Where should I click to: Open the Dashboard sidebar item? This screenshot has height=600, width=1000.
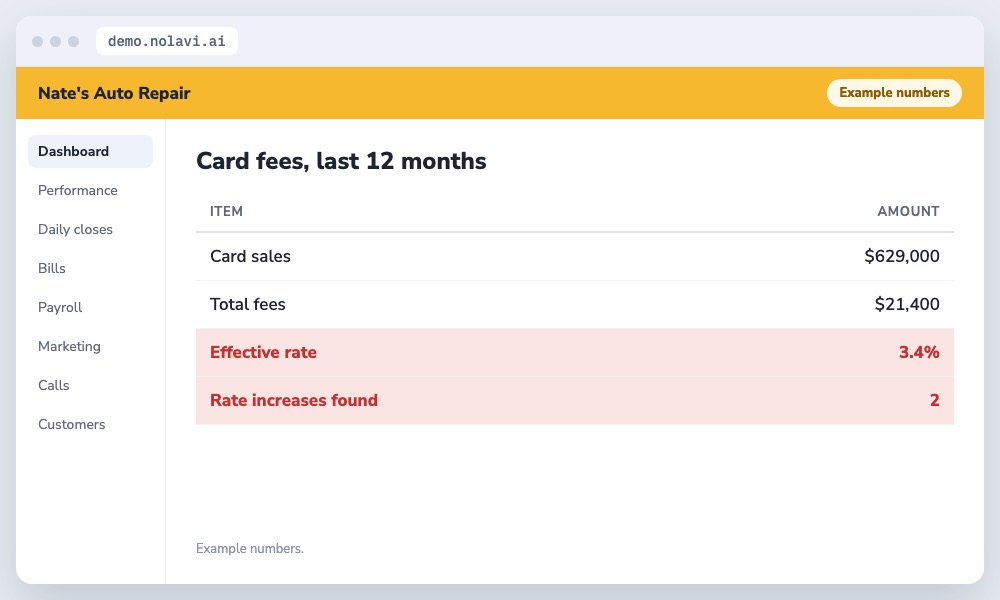point(90,151)
